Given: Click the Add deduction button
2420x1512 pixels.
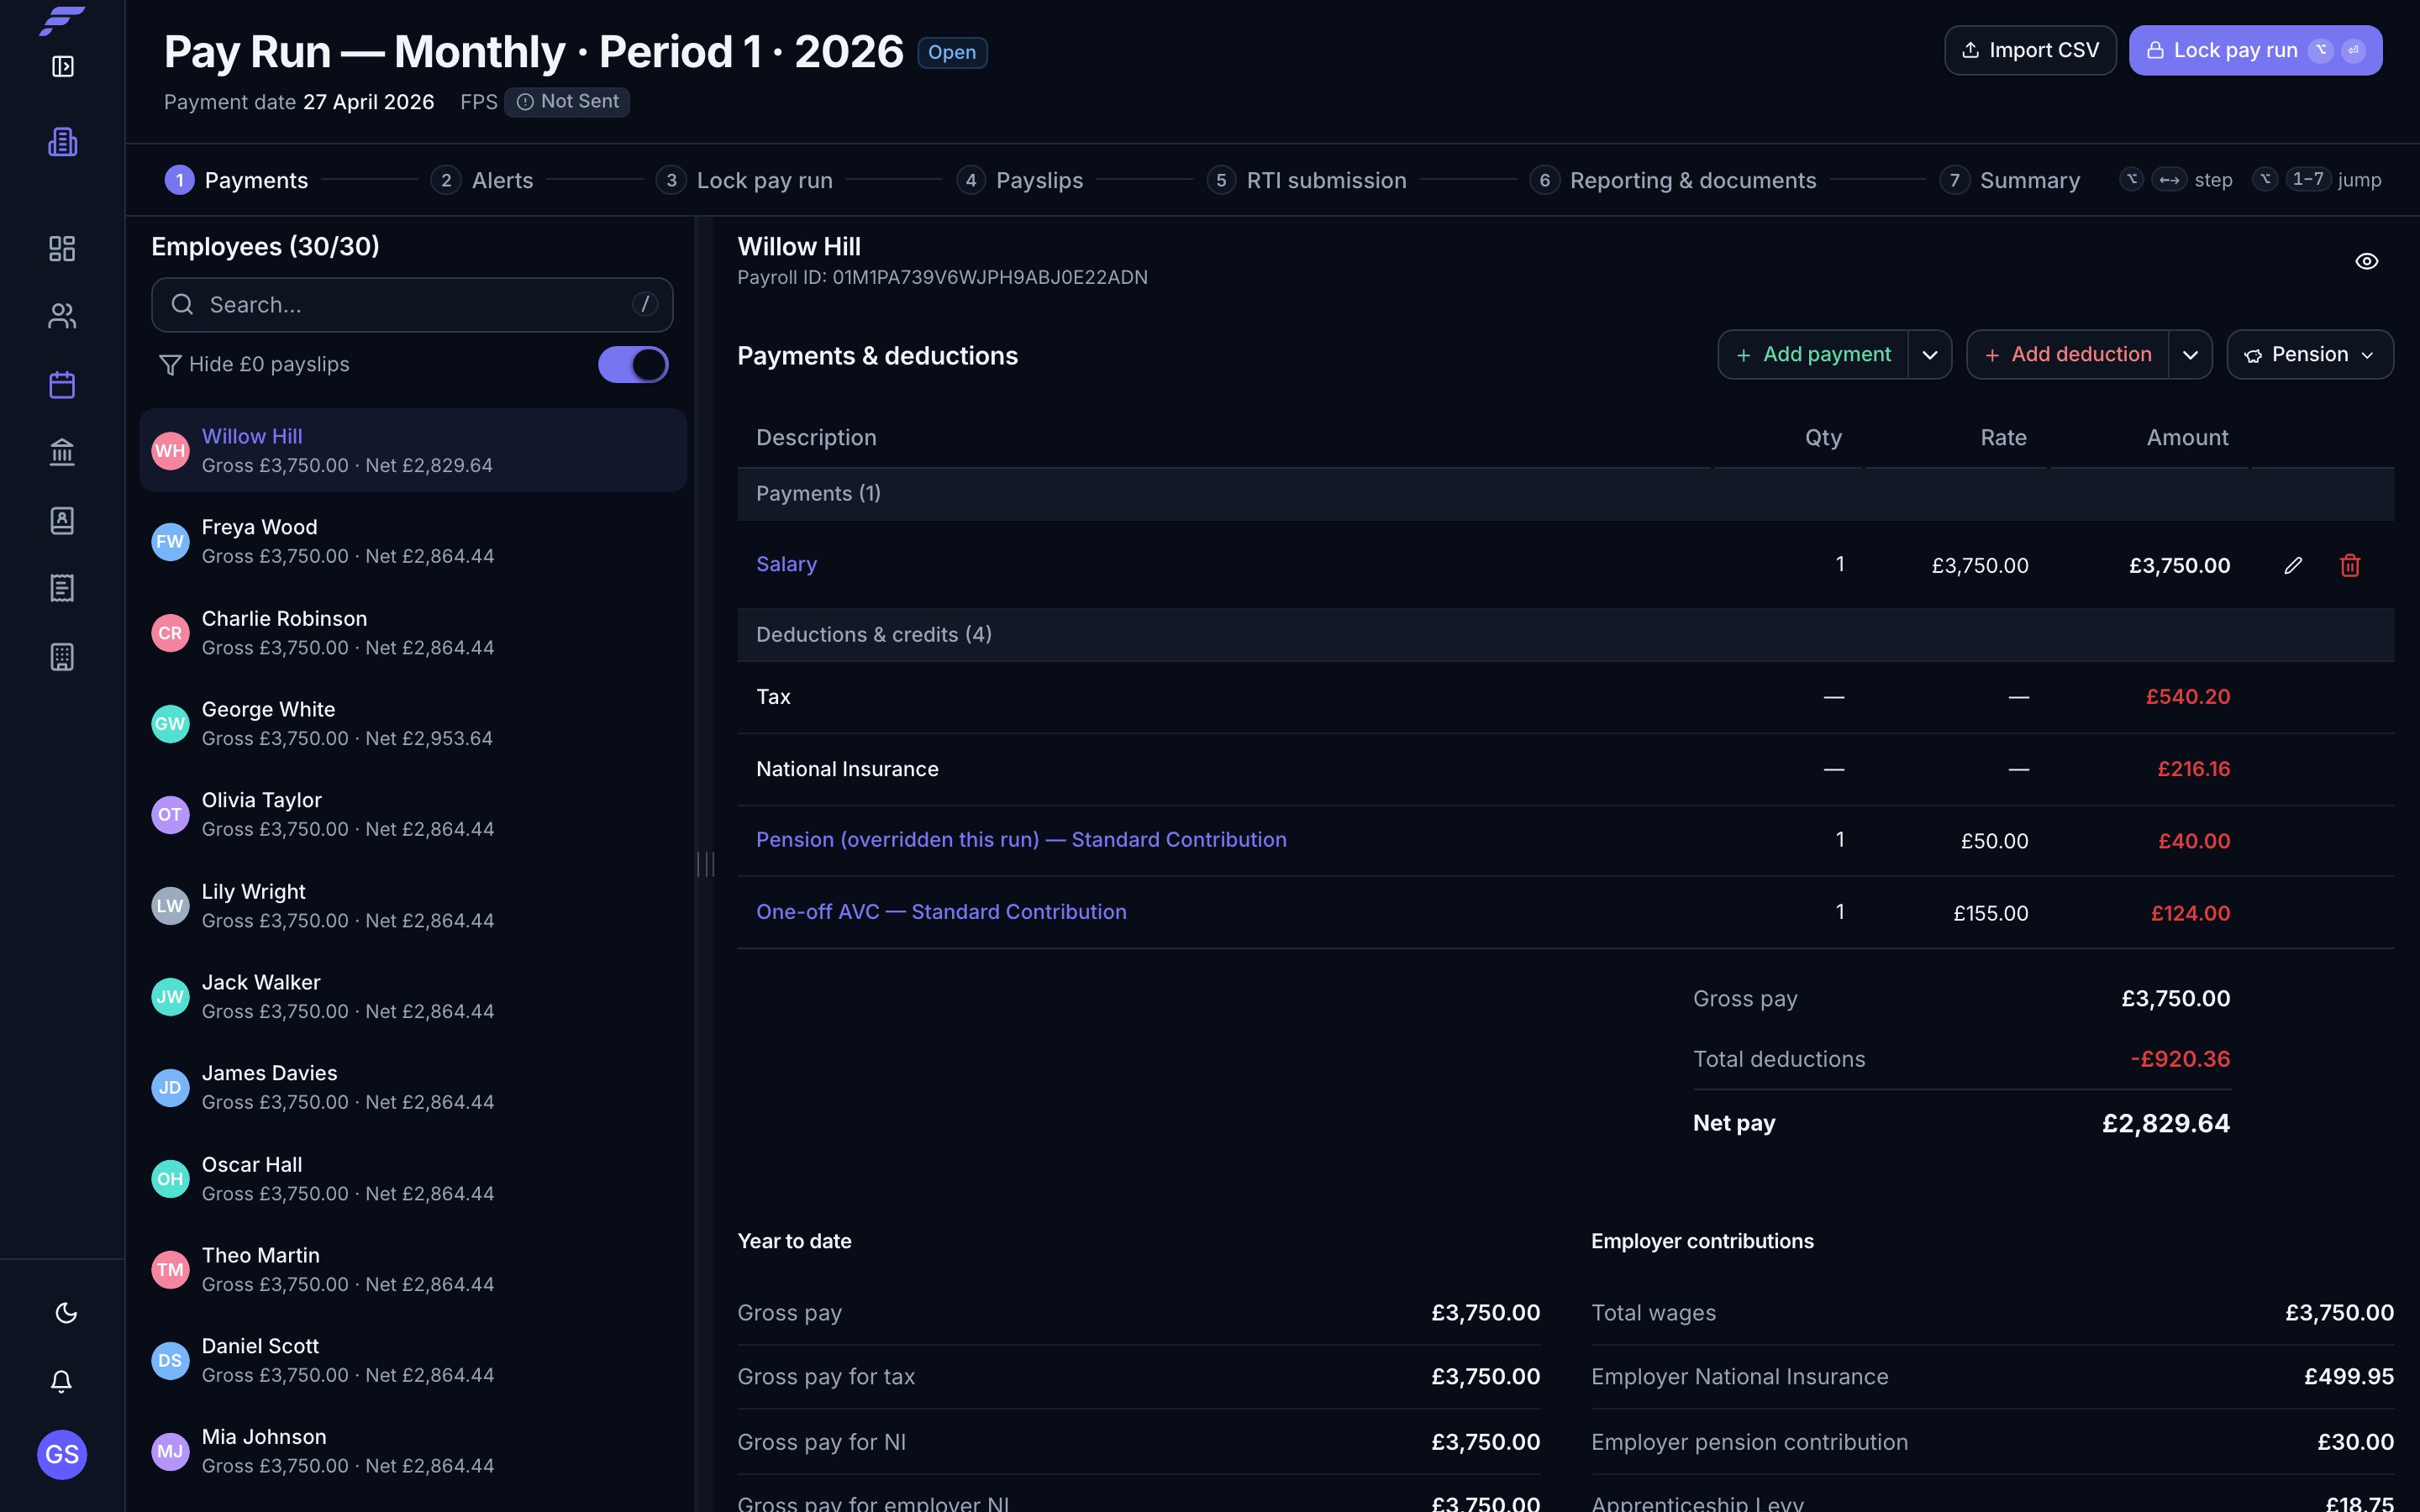Looking at the screenshot, I should tap(2067, 355).
